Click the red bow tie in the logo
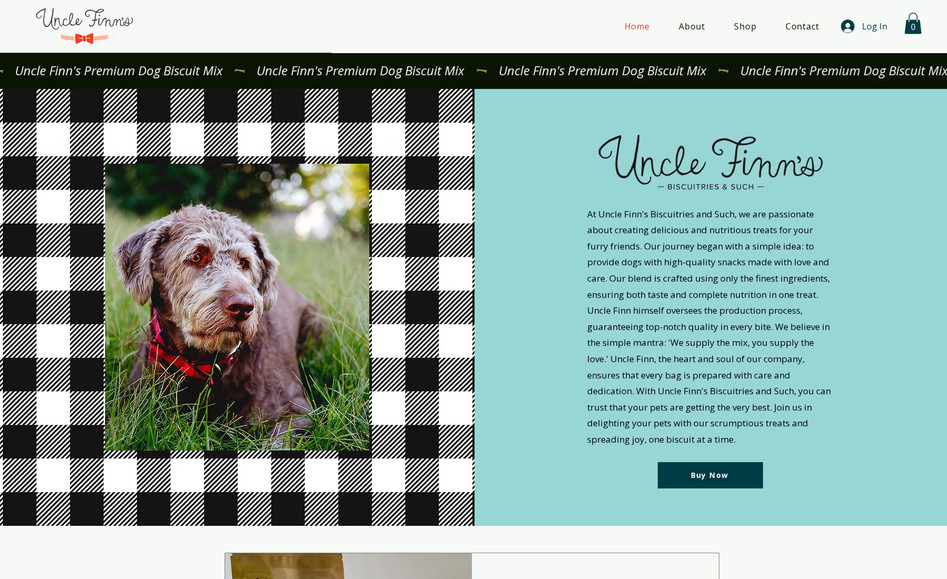 click(x=84, y=39)
